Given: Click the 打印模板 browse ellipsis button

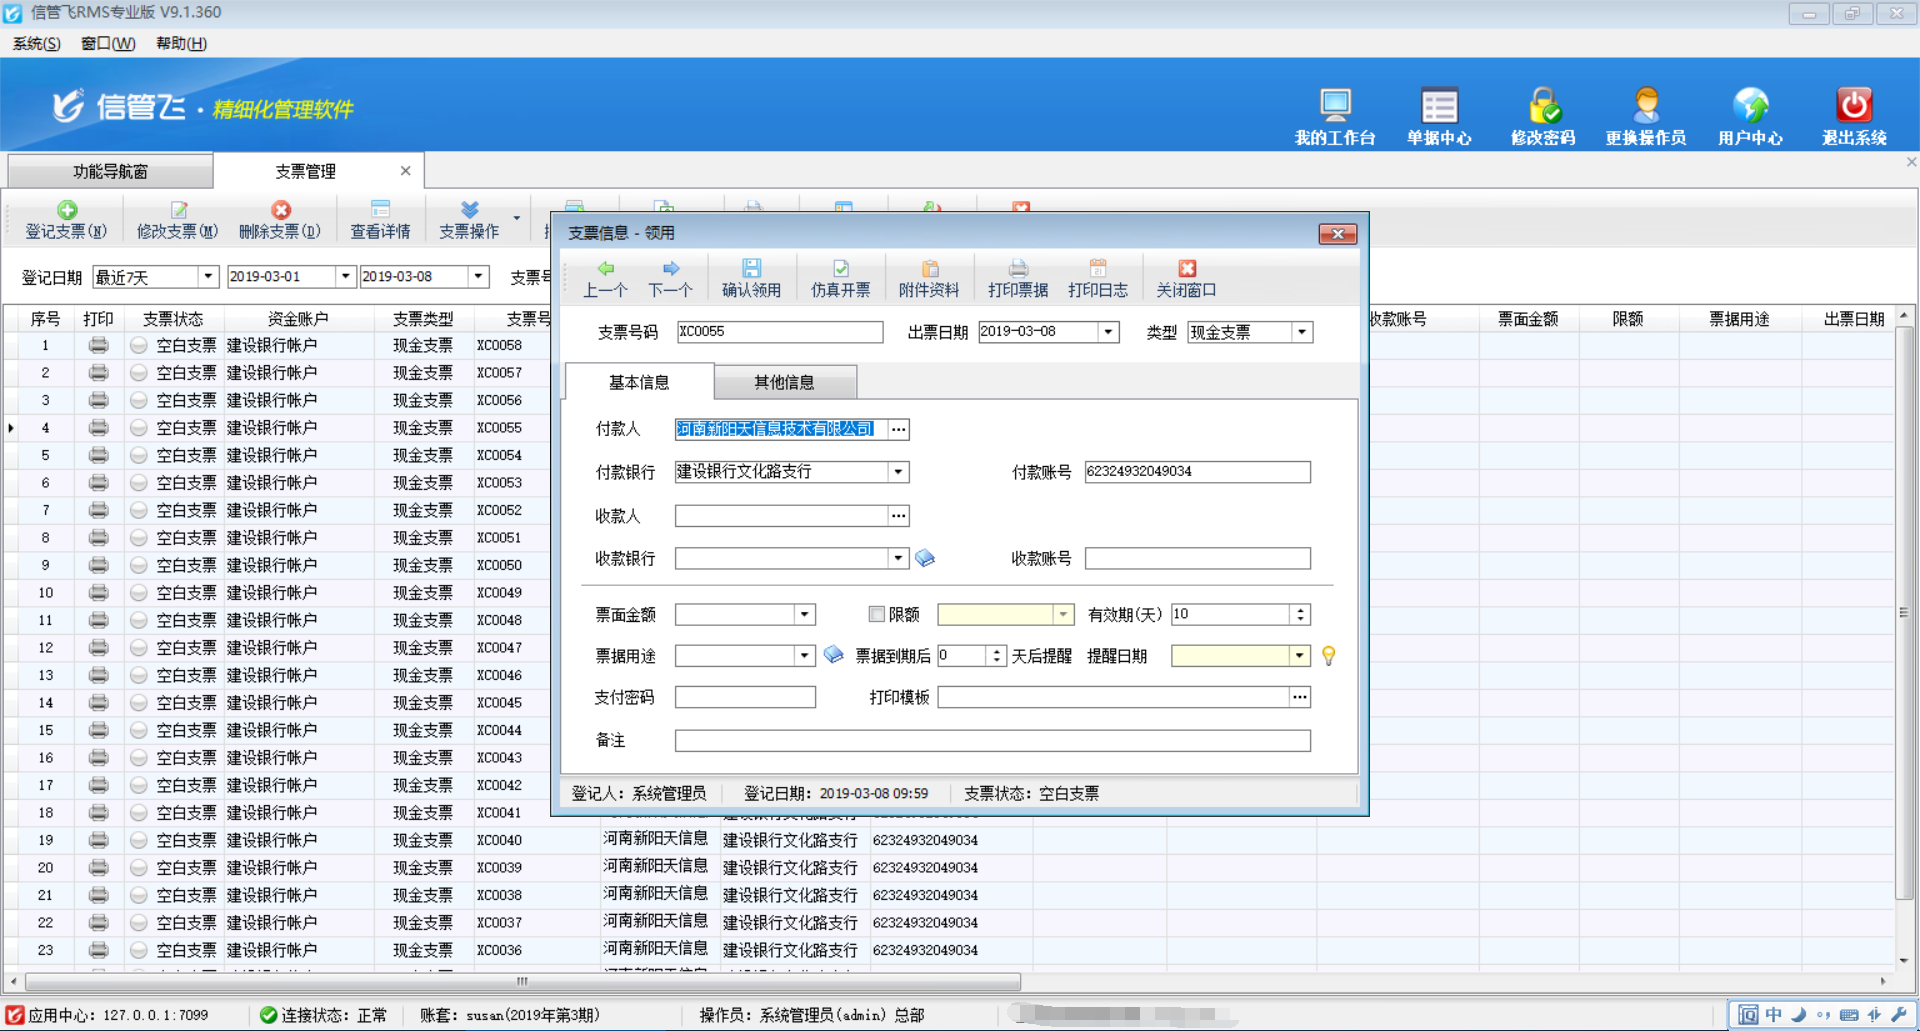Looking at the screenshot, I should pos(1299,697).
